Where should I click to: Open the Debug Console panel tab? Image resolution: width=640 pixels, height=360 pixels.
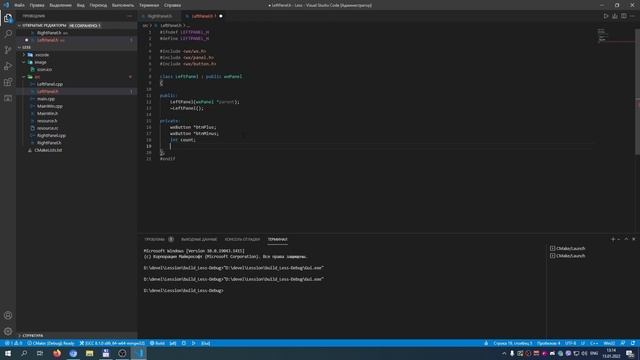(242, 239)
